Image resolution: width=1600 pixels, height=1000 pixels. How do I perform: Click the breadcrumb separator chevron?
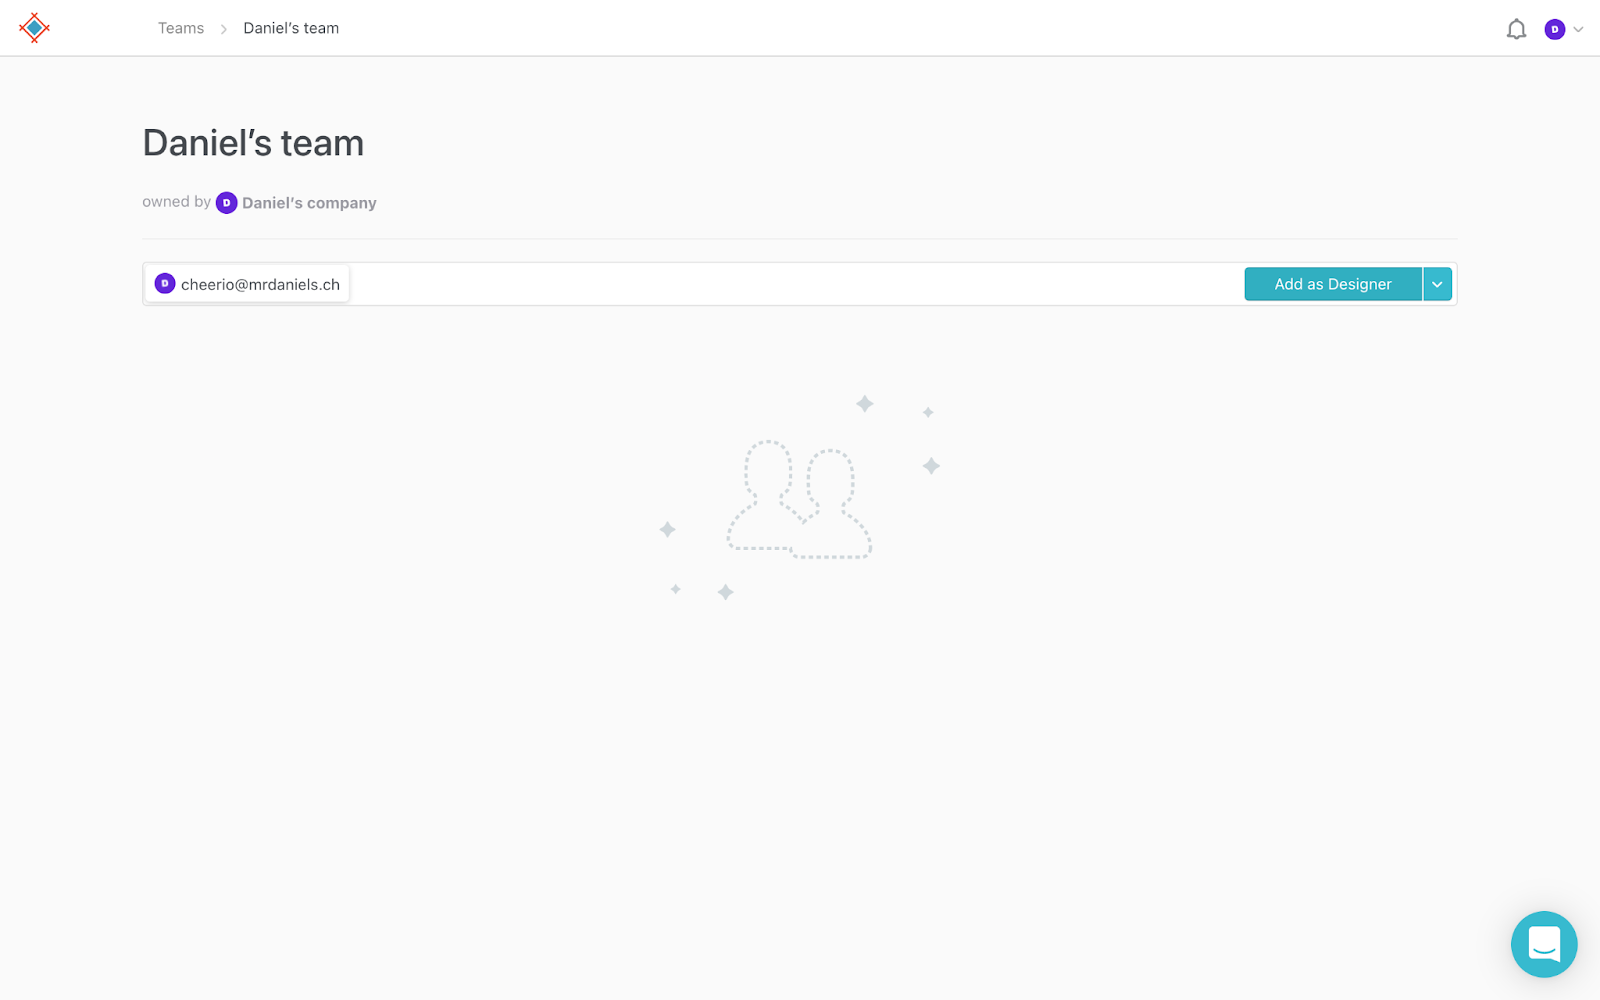click(x=224, y=29)
